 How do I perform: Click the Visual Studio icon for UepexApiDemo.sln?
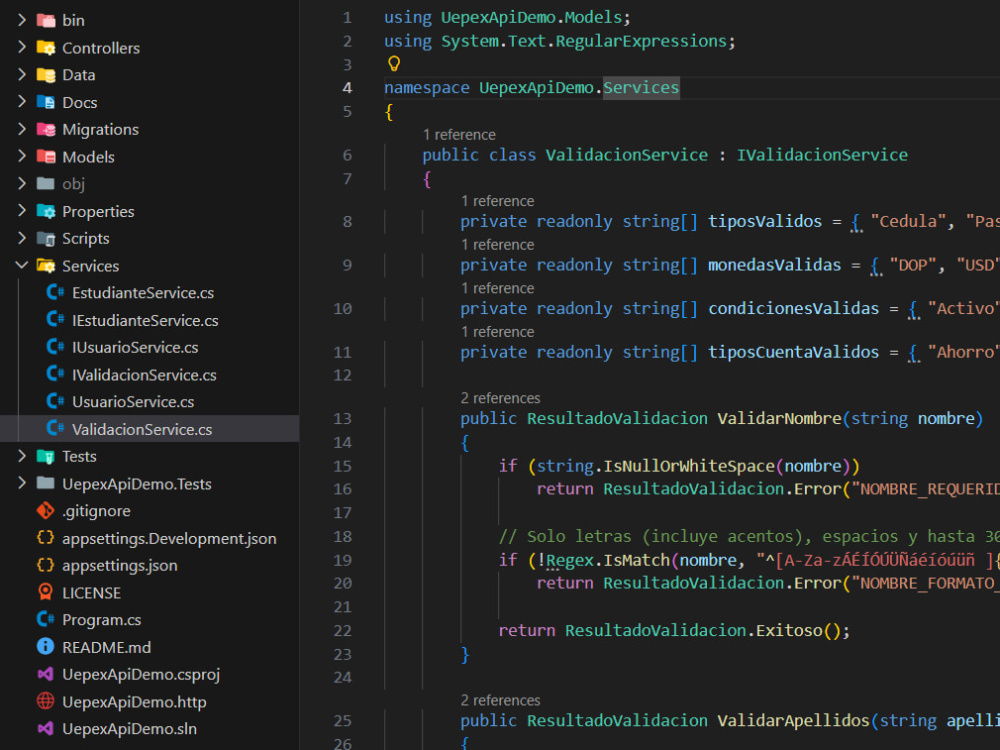coord(46,728)
